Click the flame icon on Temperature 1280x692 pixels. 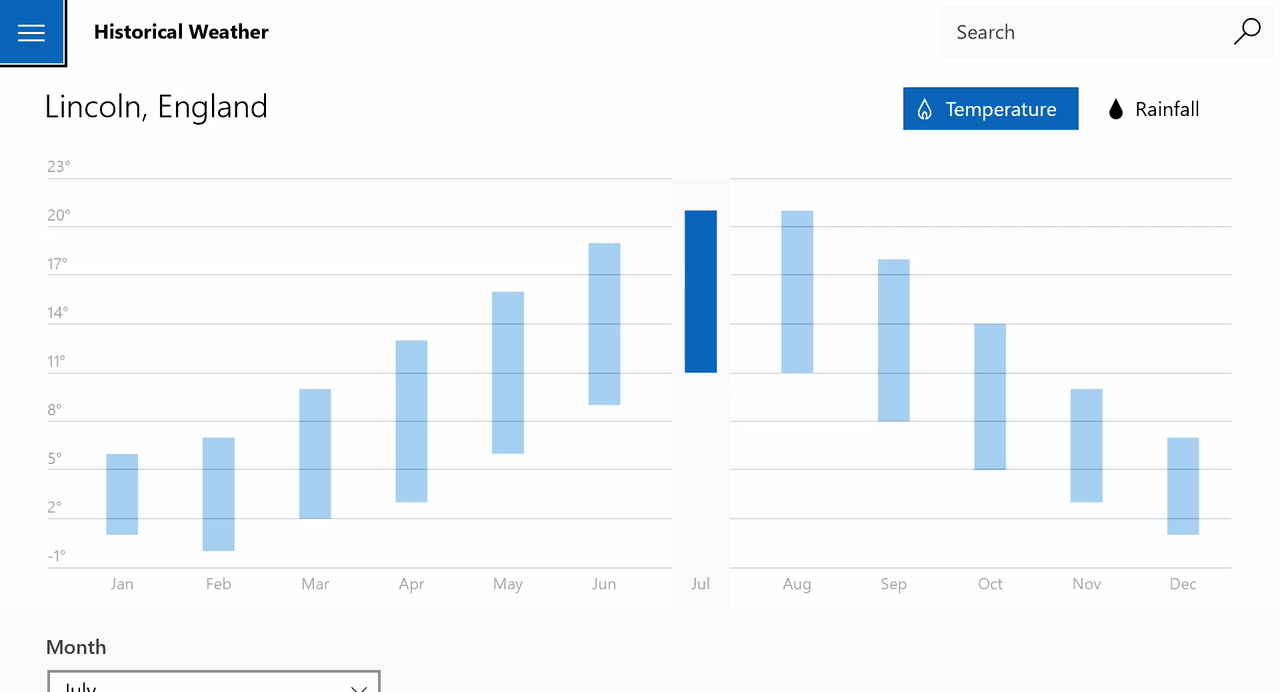tap(925, 109)
